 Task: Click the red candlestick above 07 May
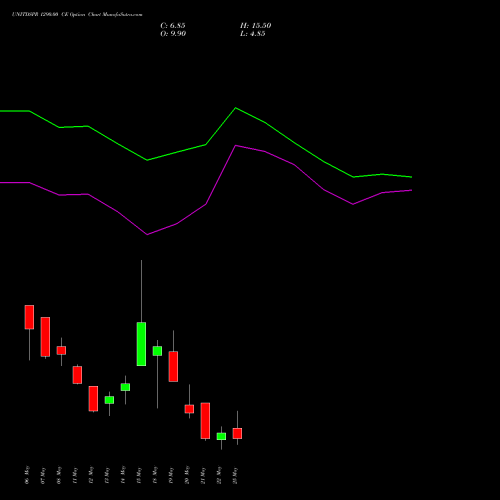click(45, 337)
